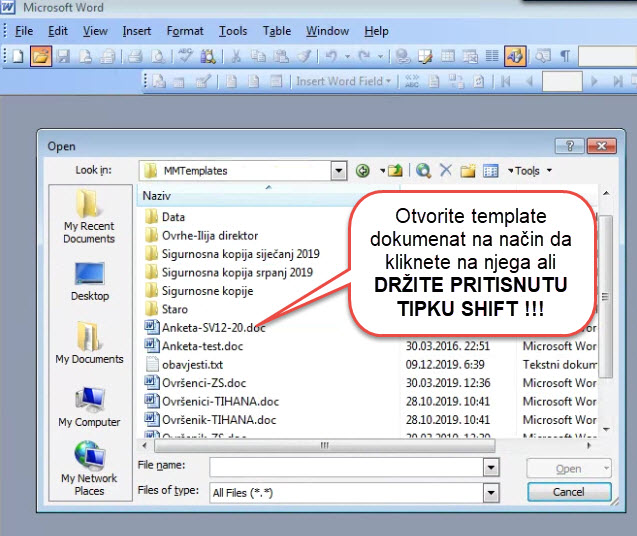637x536 pixels.
Task: Click the Back arrow in Open dialog
Action: pos(362,171)
